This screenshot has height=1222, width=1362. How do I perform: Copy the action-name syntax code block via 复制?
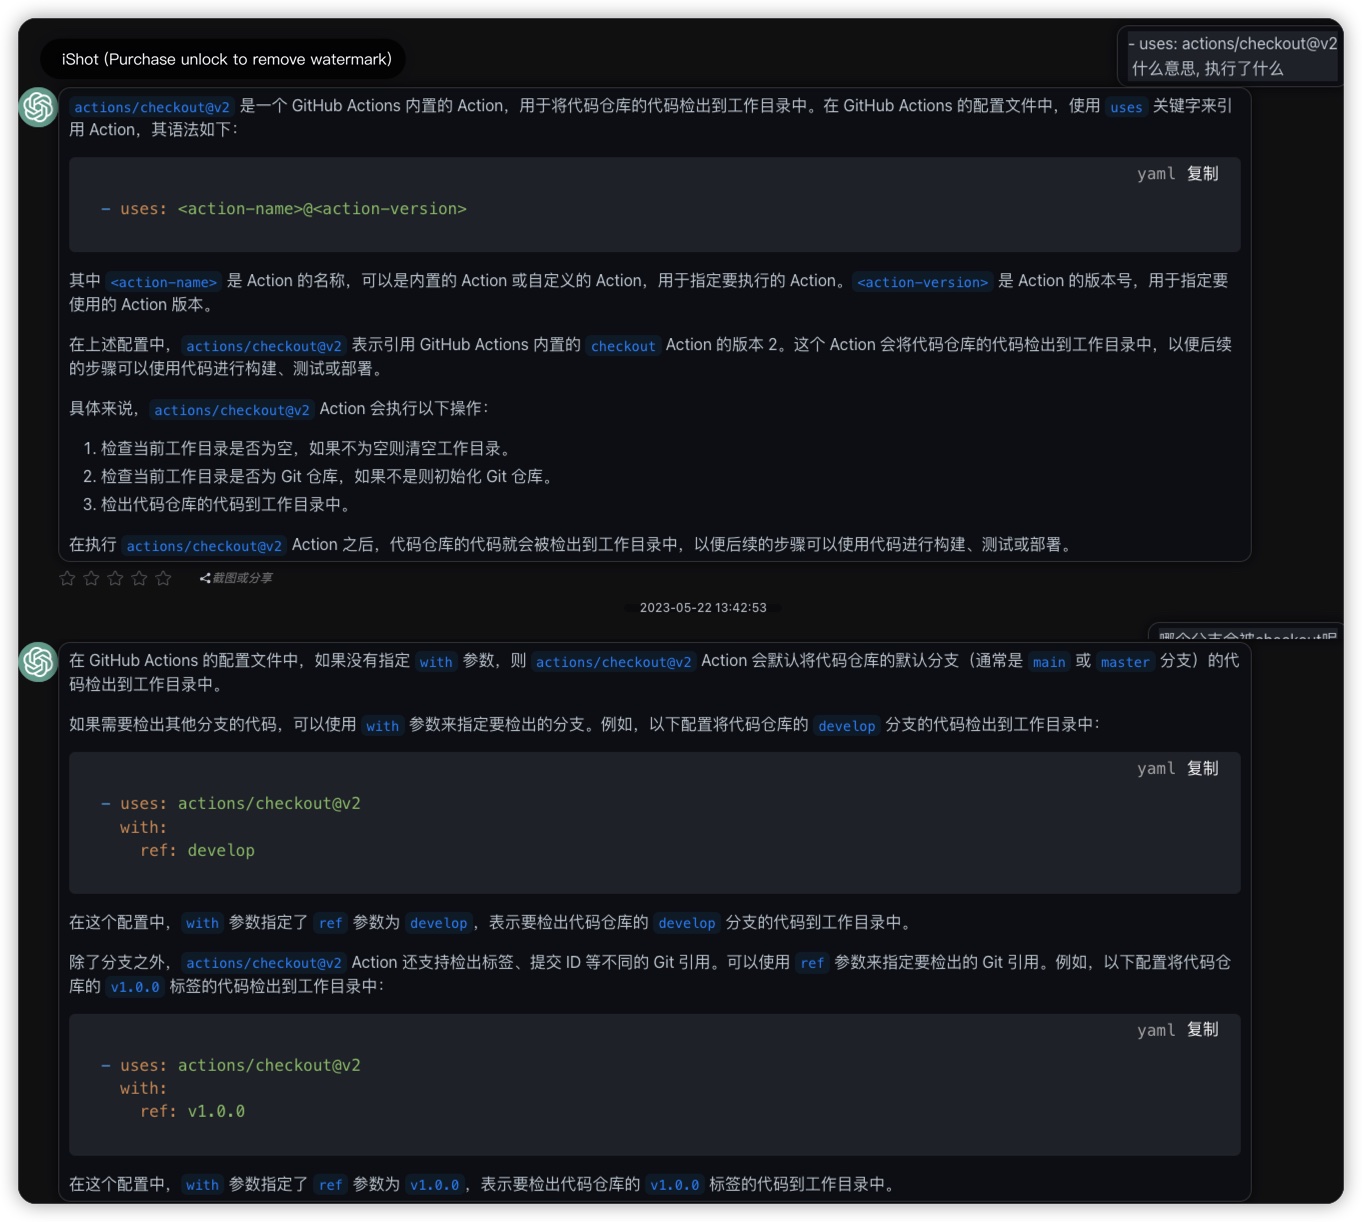point(1202,174)
